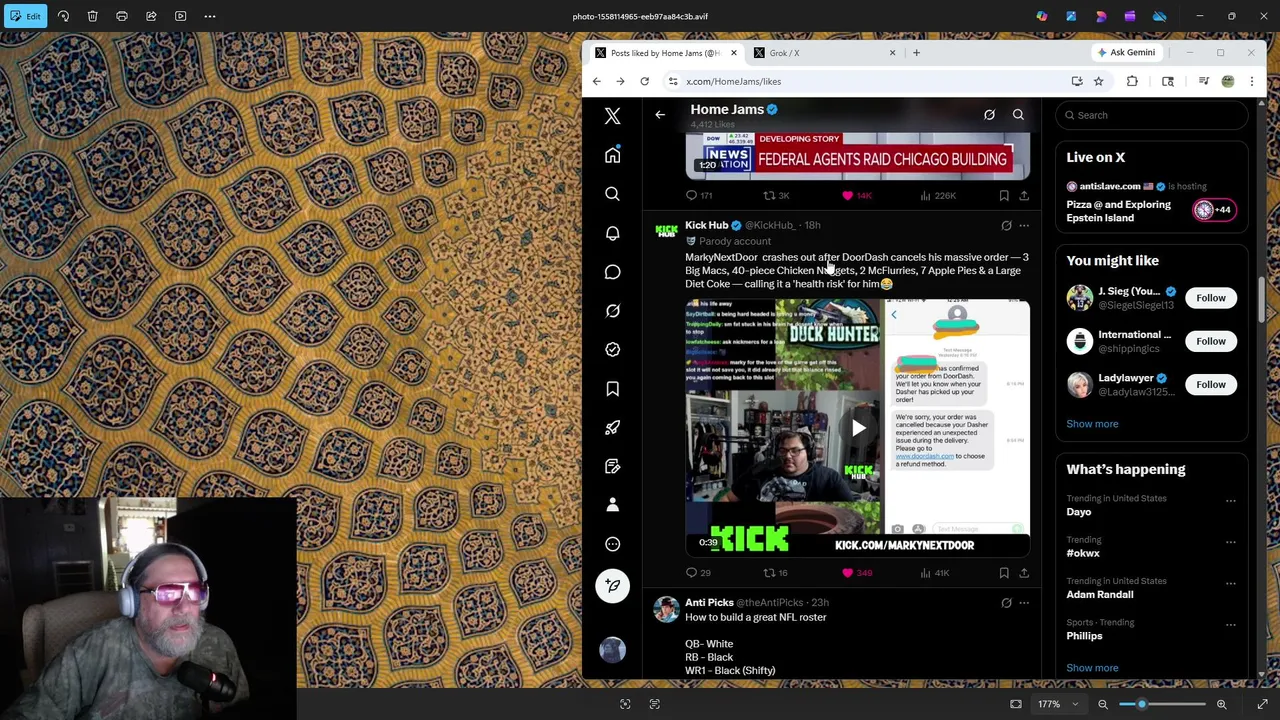Screen dimensions: 1280x720
Task: Open More circle menu in X sidebar
Action: (612, 544)
